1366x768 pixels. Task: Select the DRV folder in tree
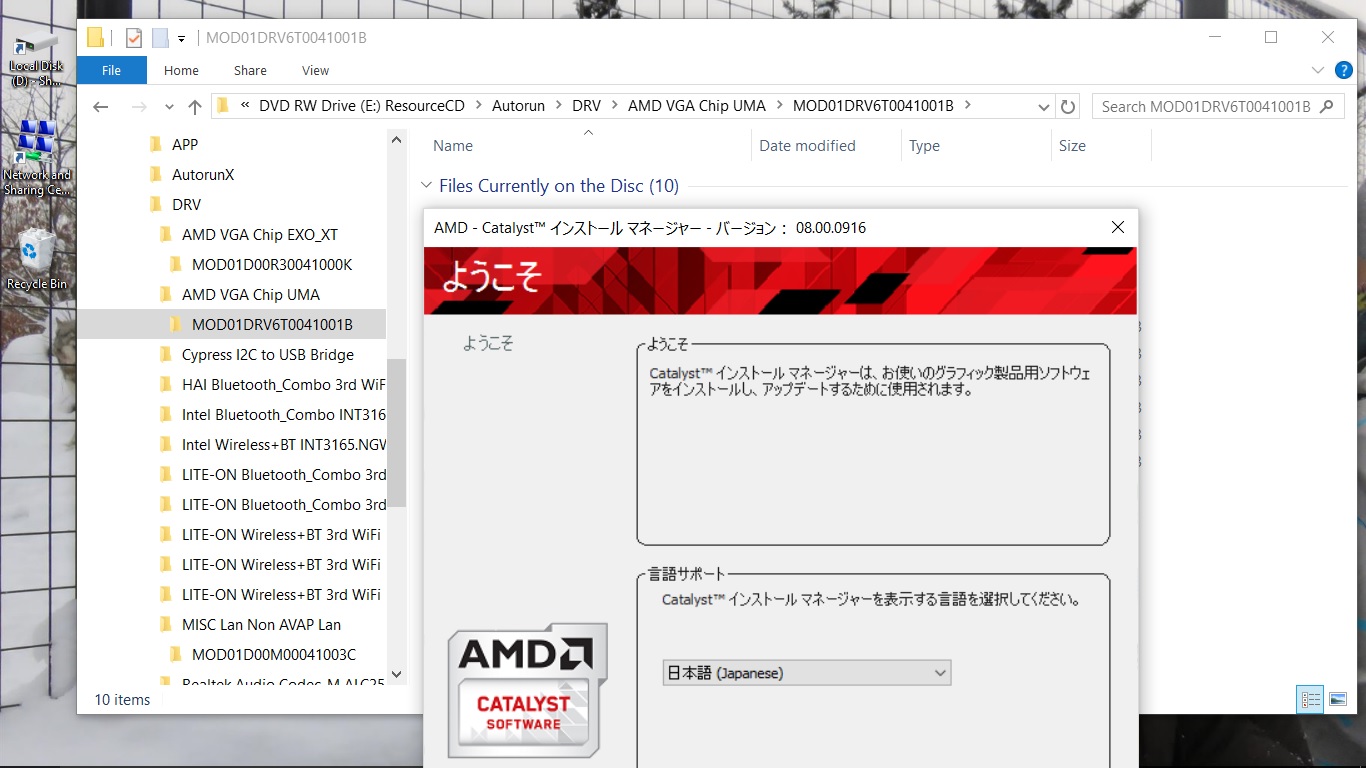[x=186, y=204]
